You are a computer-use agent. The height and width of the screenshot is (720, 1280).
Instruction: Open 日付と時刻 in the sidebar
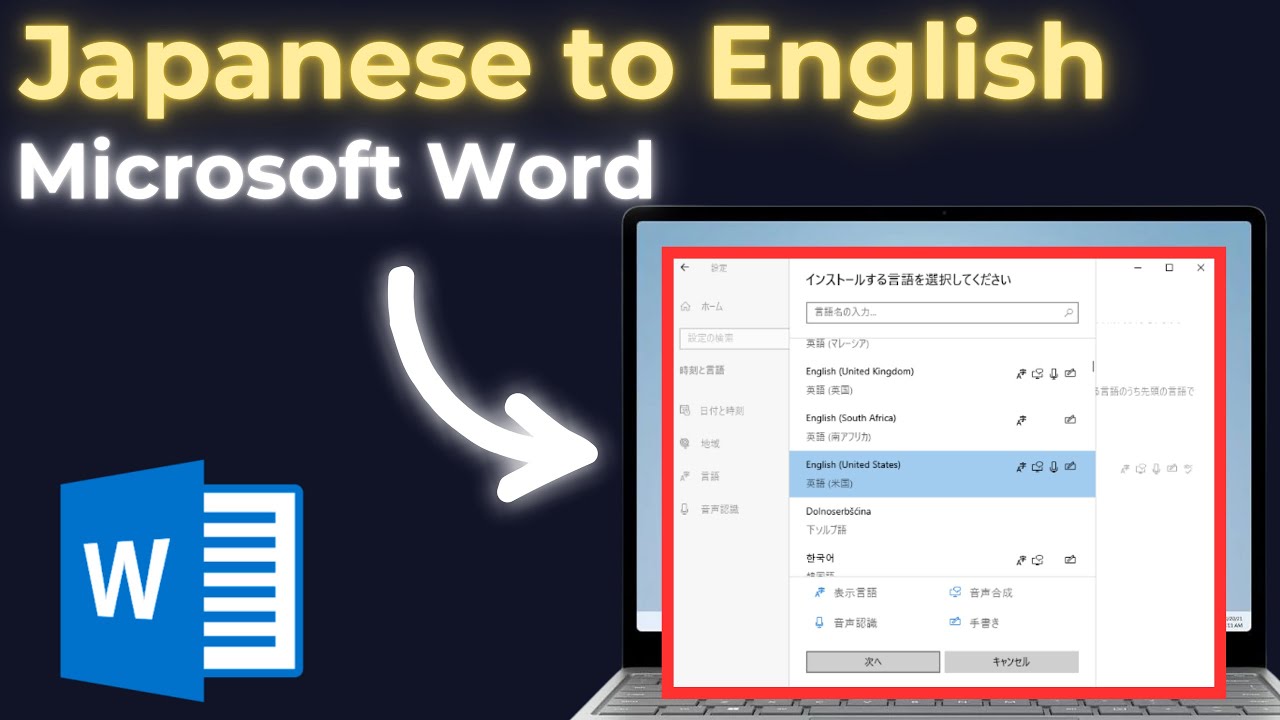711,411
